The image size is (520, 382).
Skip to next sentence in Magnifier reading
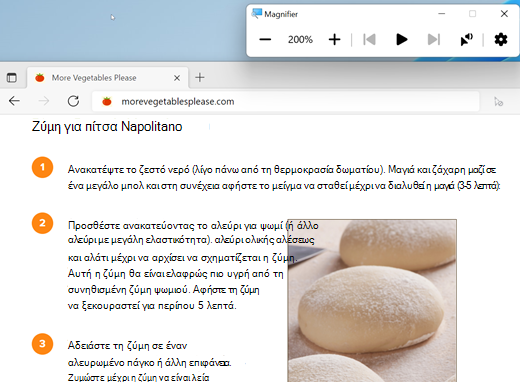click(434, 40)
